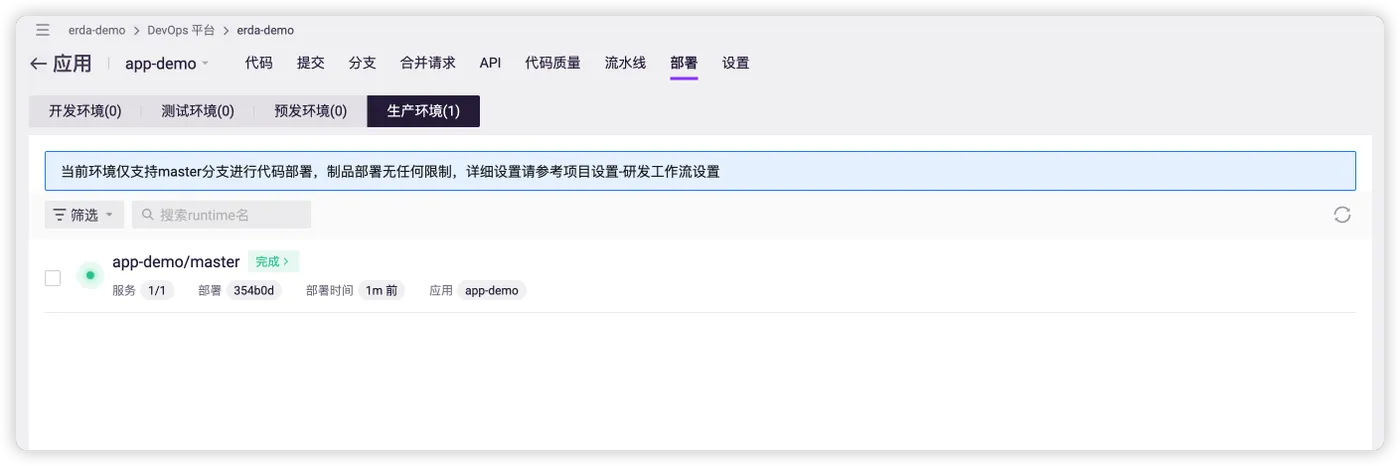Image resolution: width=1400 pixels, height=466 pixels.
Task: Click the app-demo application tag in the row
Action: pos(492,291)
